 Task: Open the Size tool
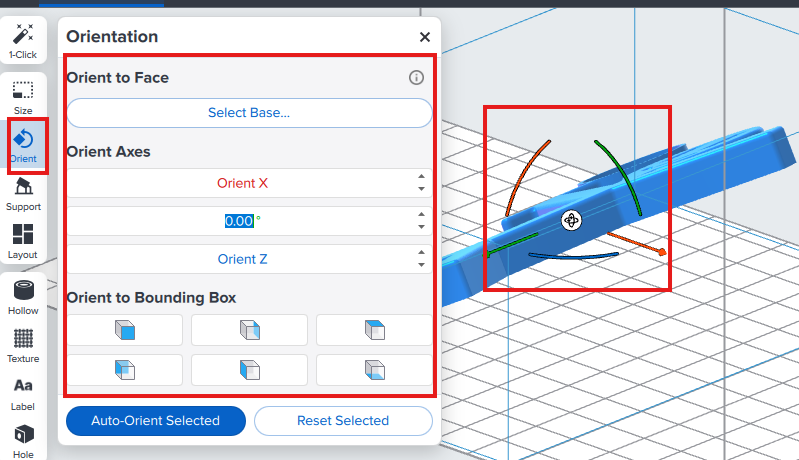point(23,96)
